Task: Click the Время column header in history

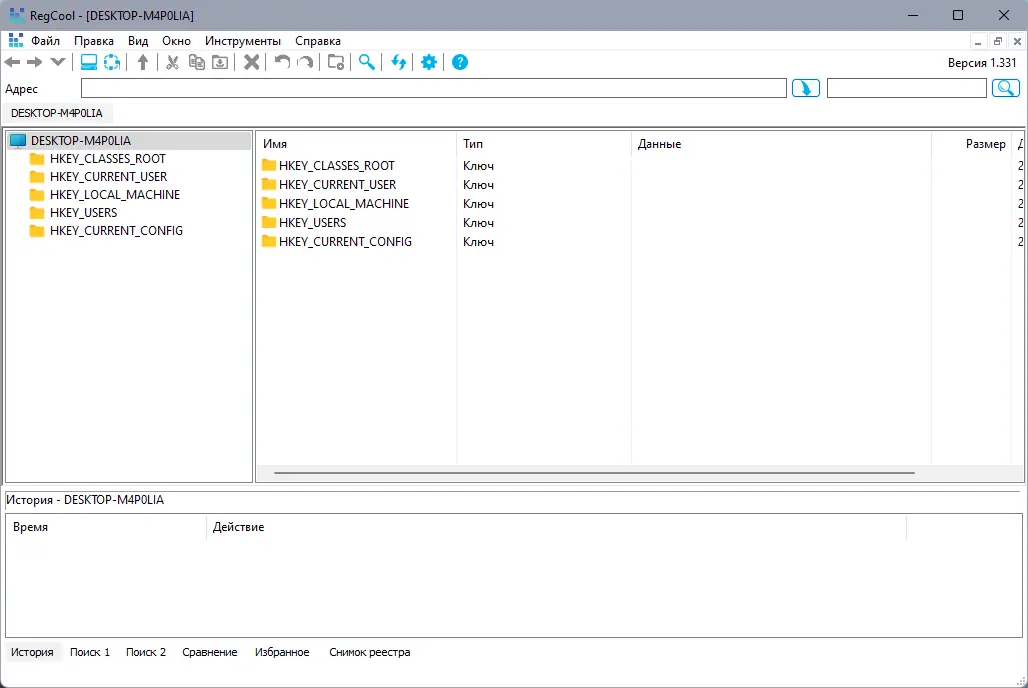Action: [106, 527]
